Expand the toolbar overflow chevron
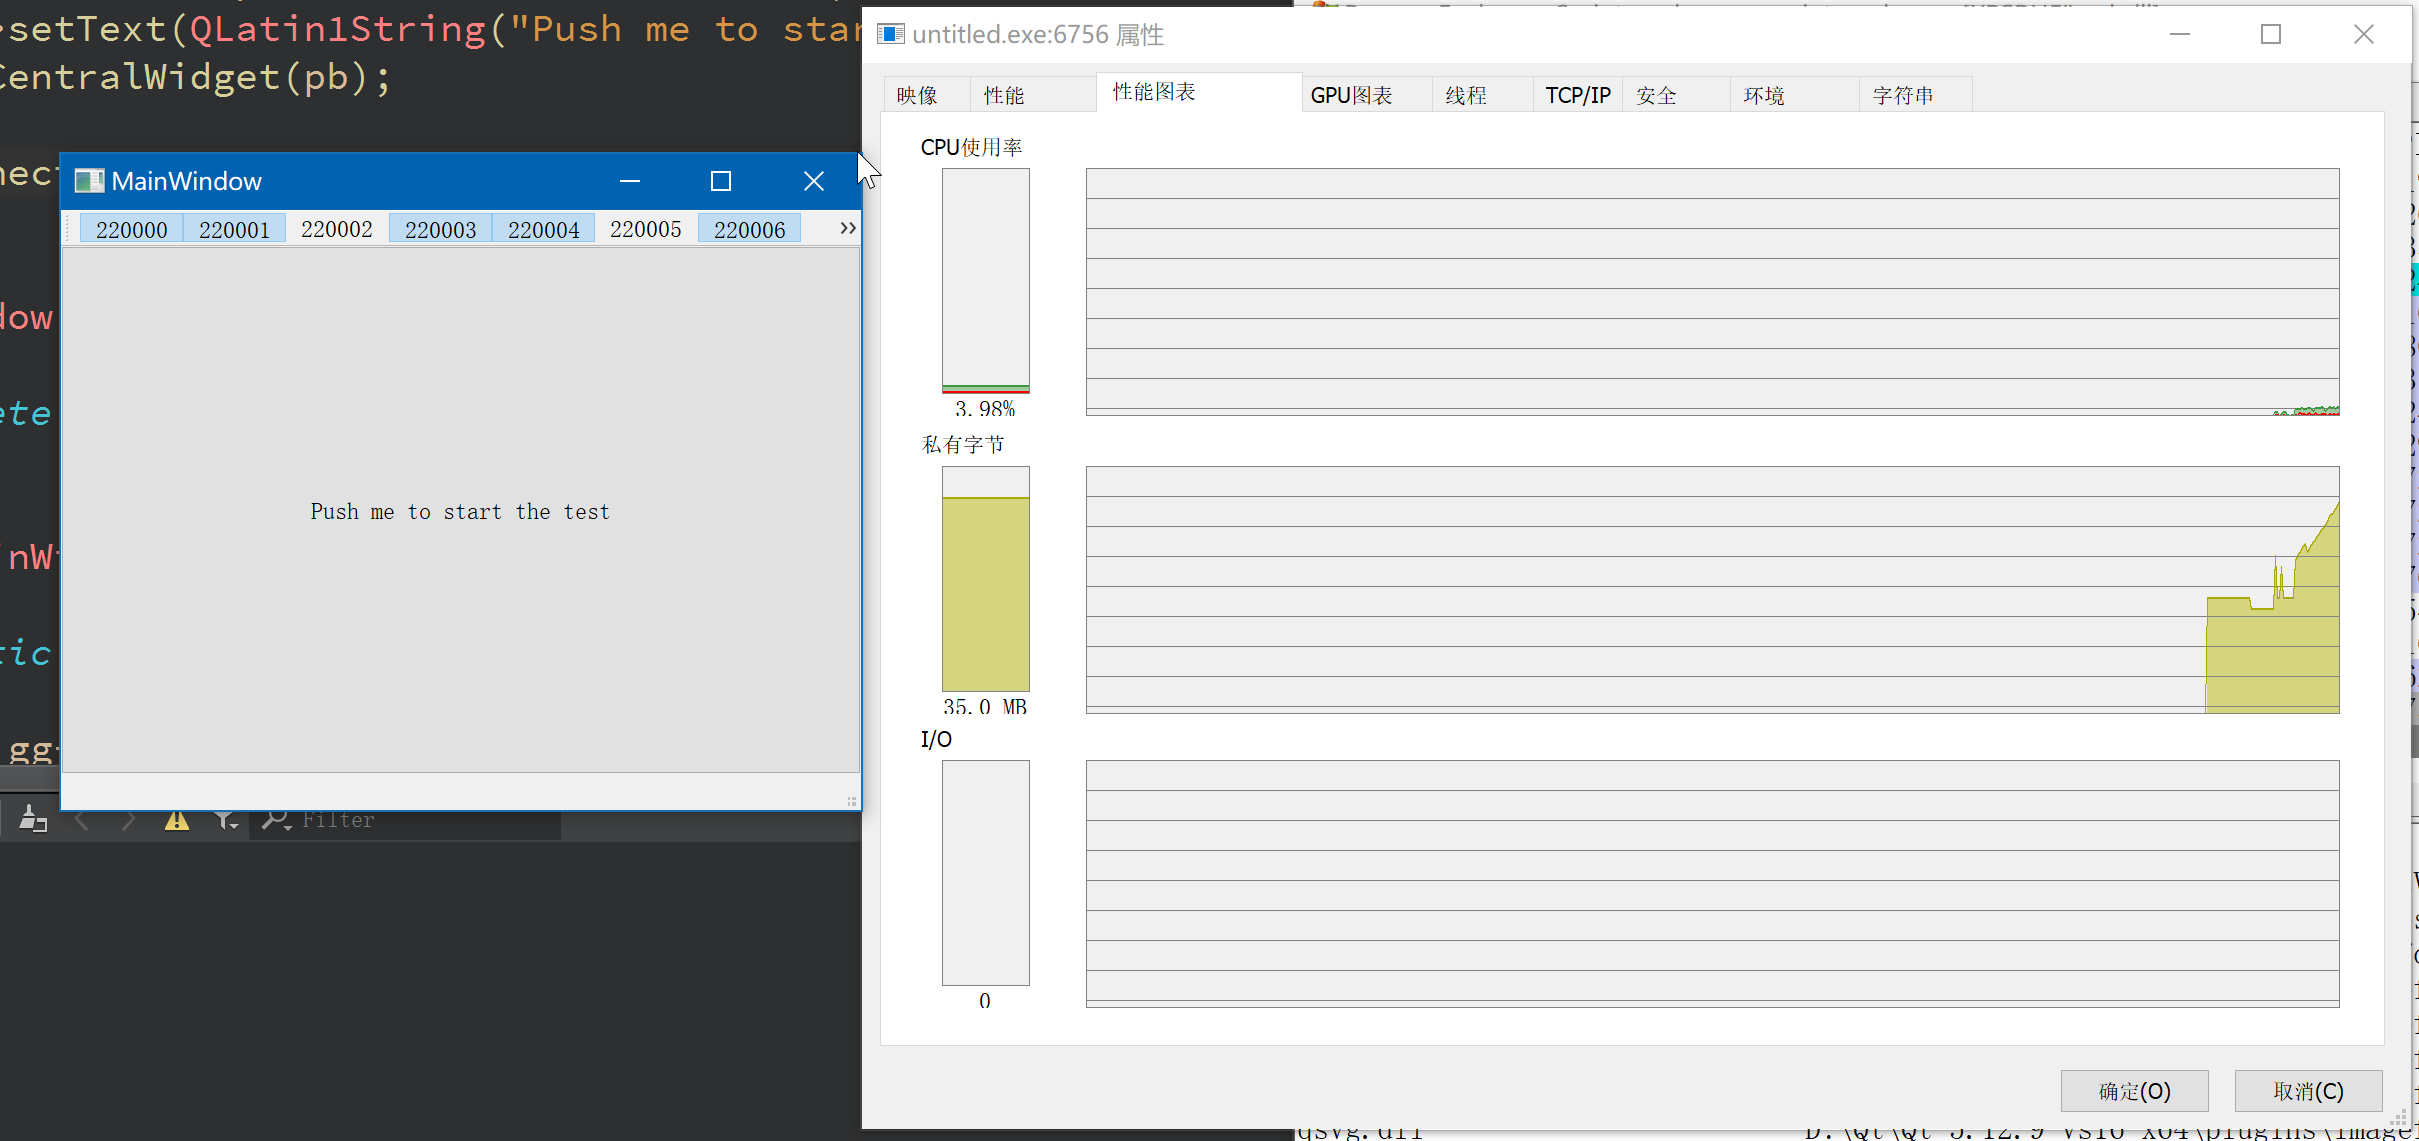The width and height of the screenshot is (2419, 1141). [x=847, y=229]
